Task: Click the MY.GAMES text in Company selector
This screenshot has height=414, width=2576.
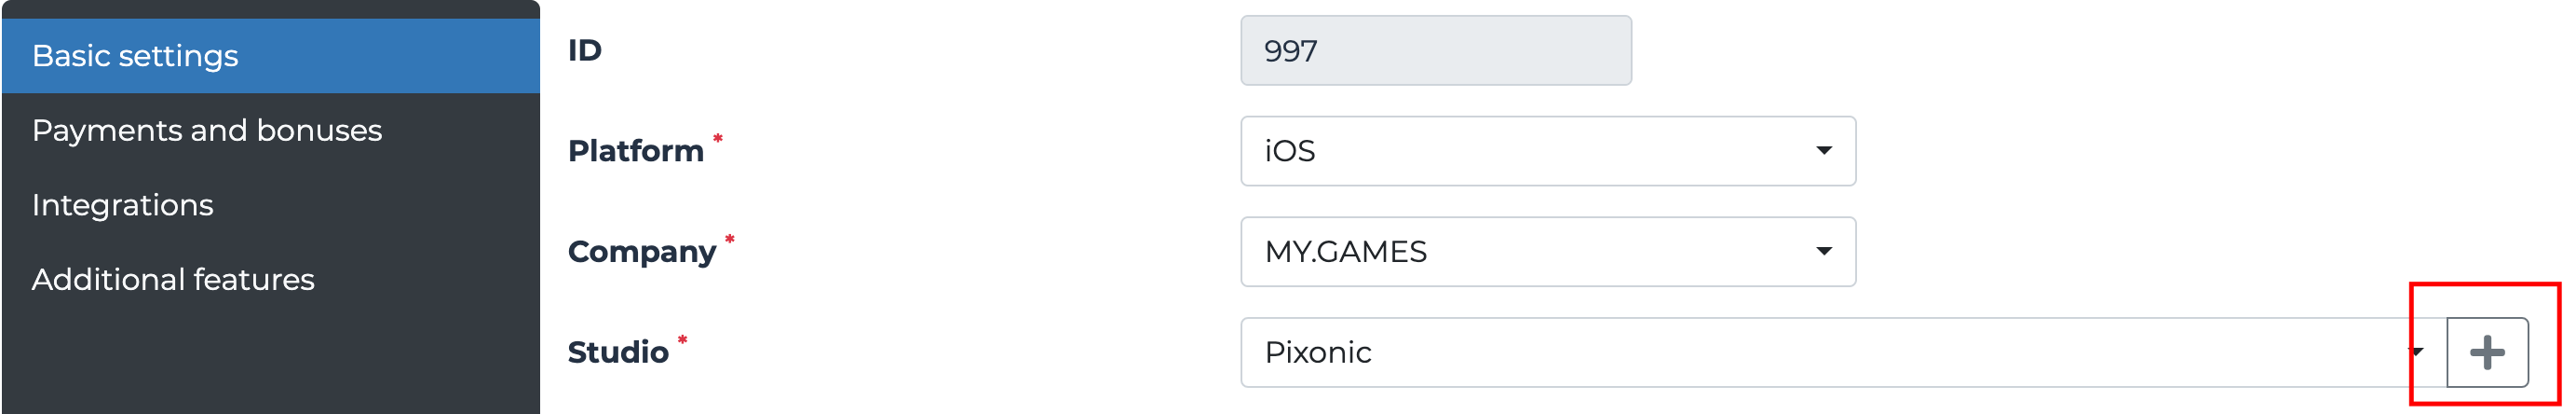Action: coord(1345,251)
